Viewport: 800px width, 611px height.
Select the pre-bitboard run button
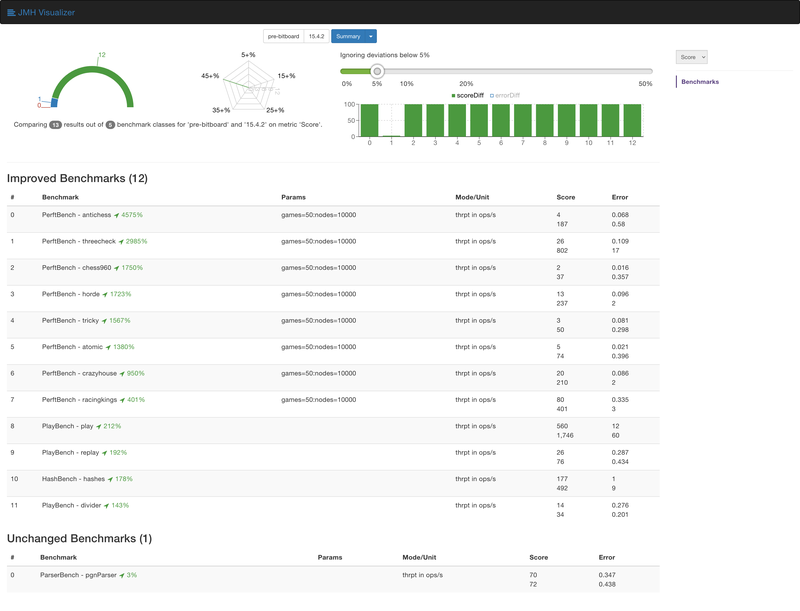[x=284, y=36]
